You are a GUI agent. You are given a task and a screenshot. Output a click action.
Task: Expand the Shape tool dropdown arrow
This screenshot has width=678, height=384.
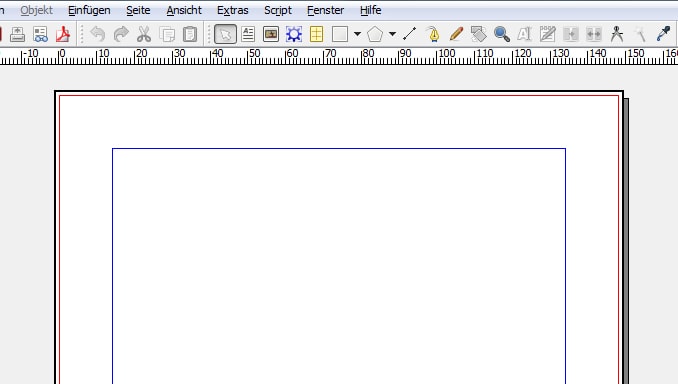pos(358,34)
